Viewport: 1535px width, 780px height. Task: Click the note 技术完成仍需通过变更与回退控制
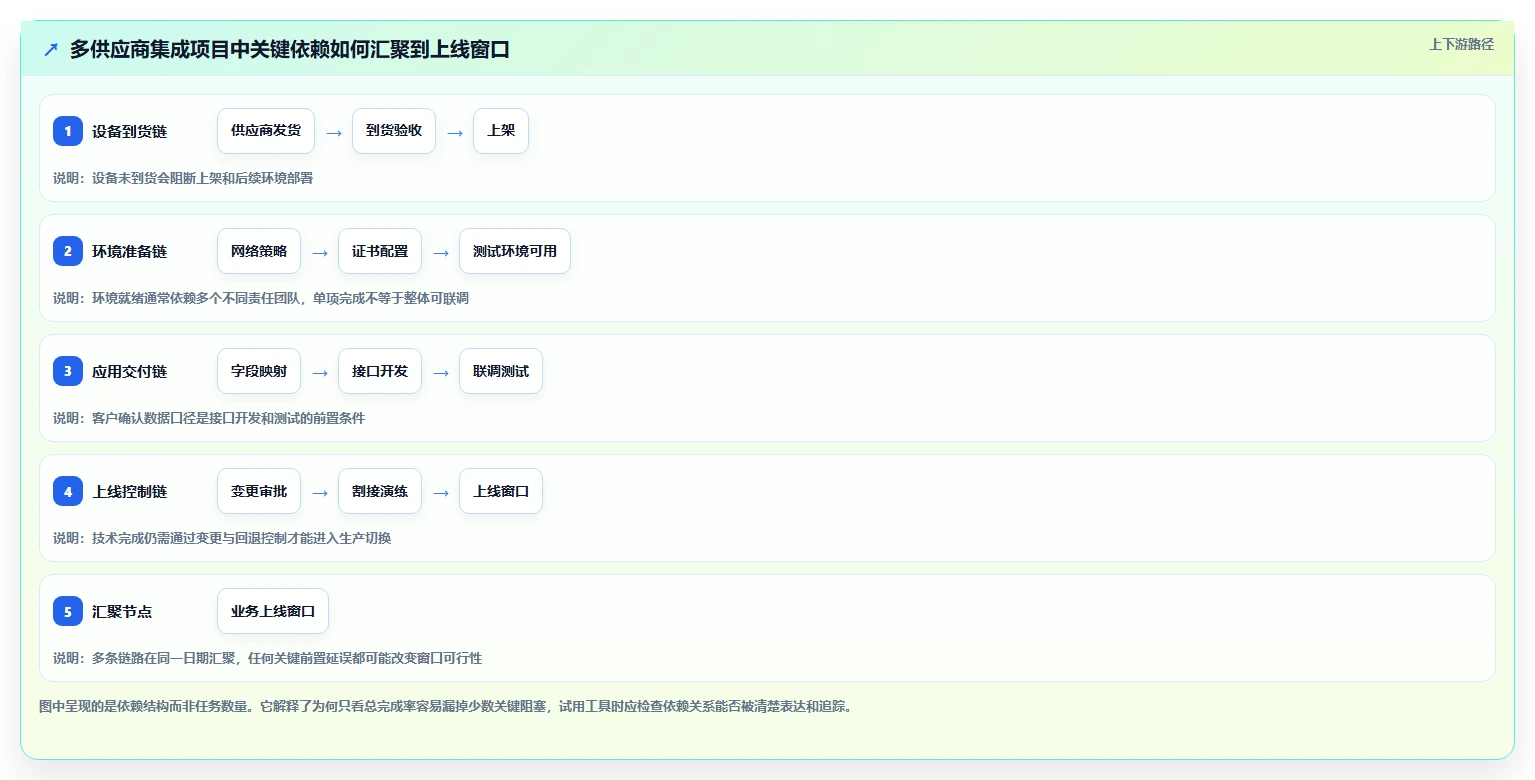click(222, 538)
